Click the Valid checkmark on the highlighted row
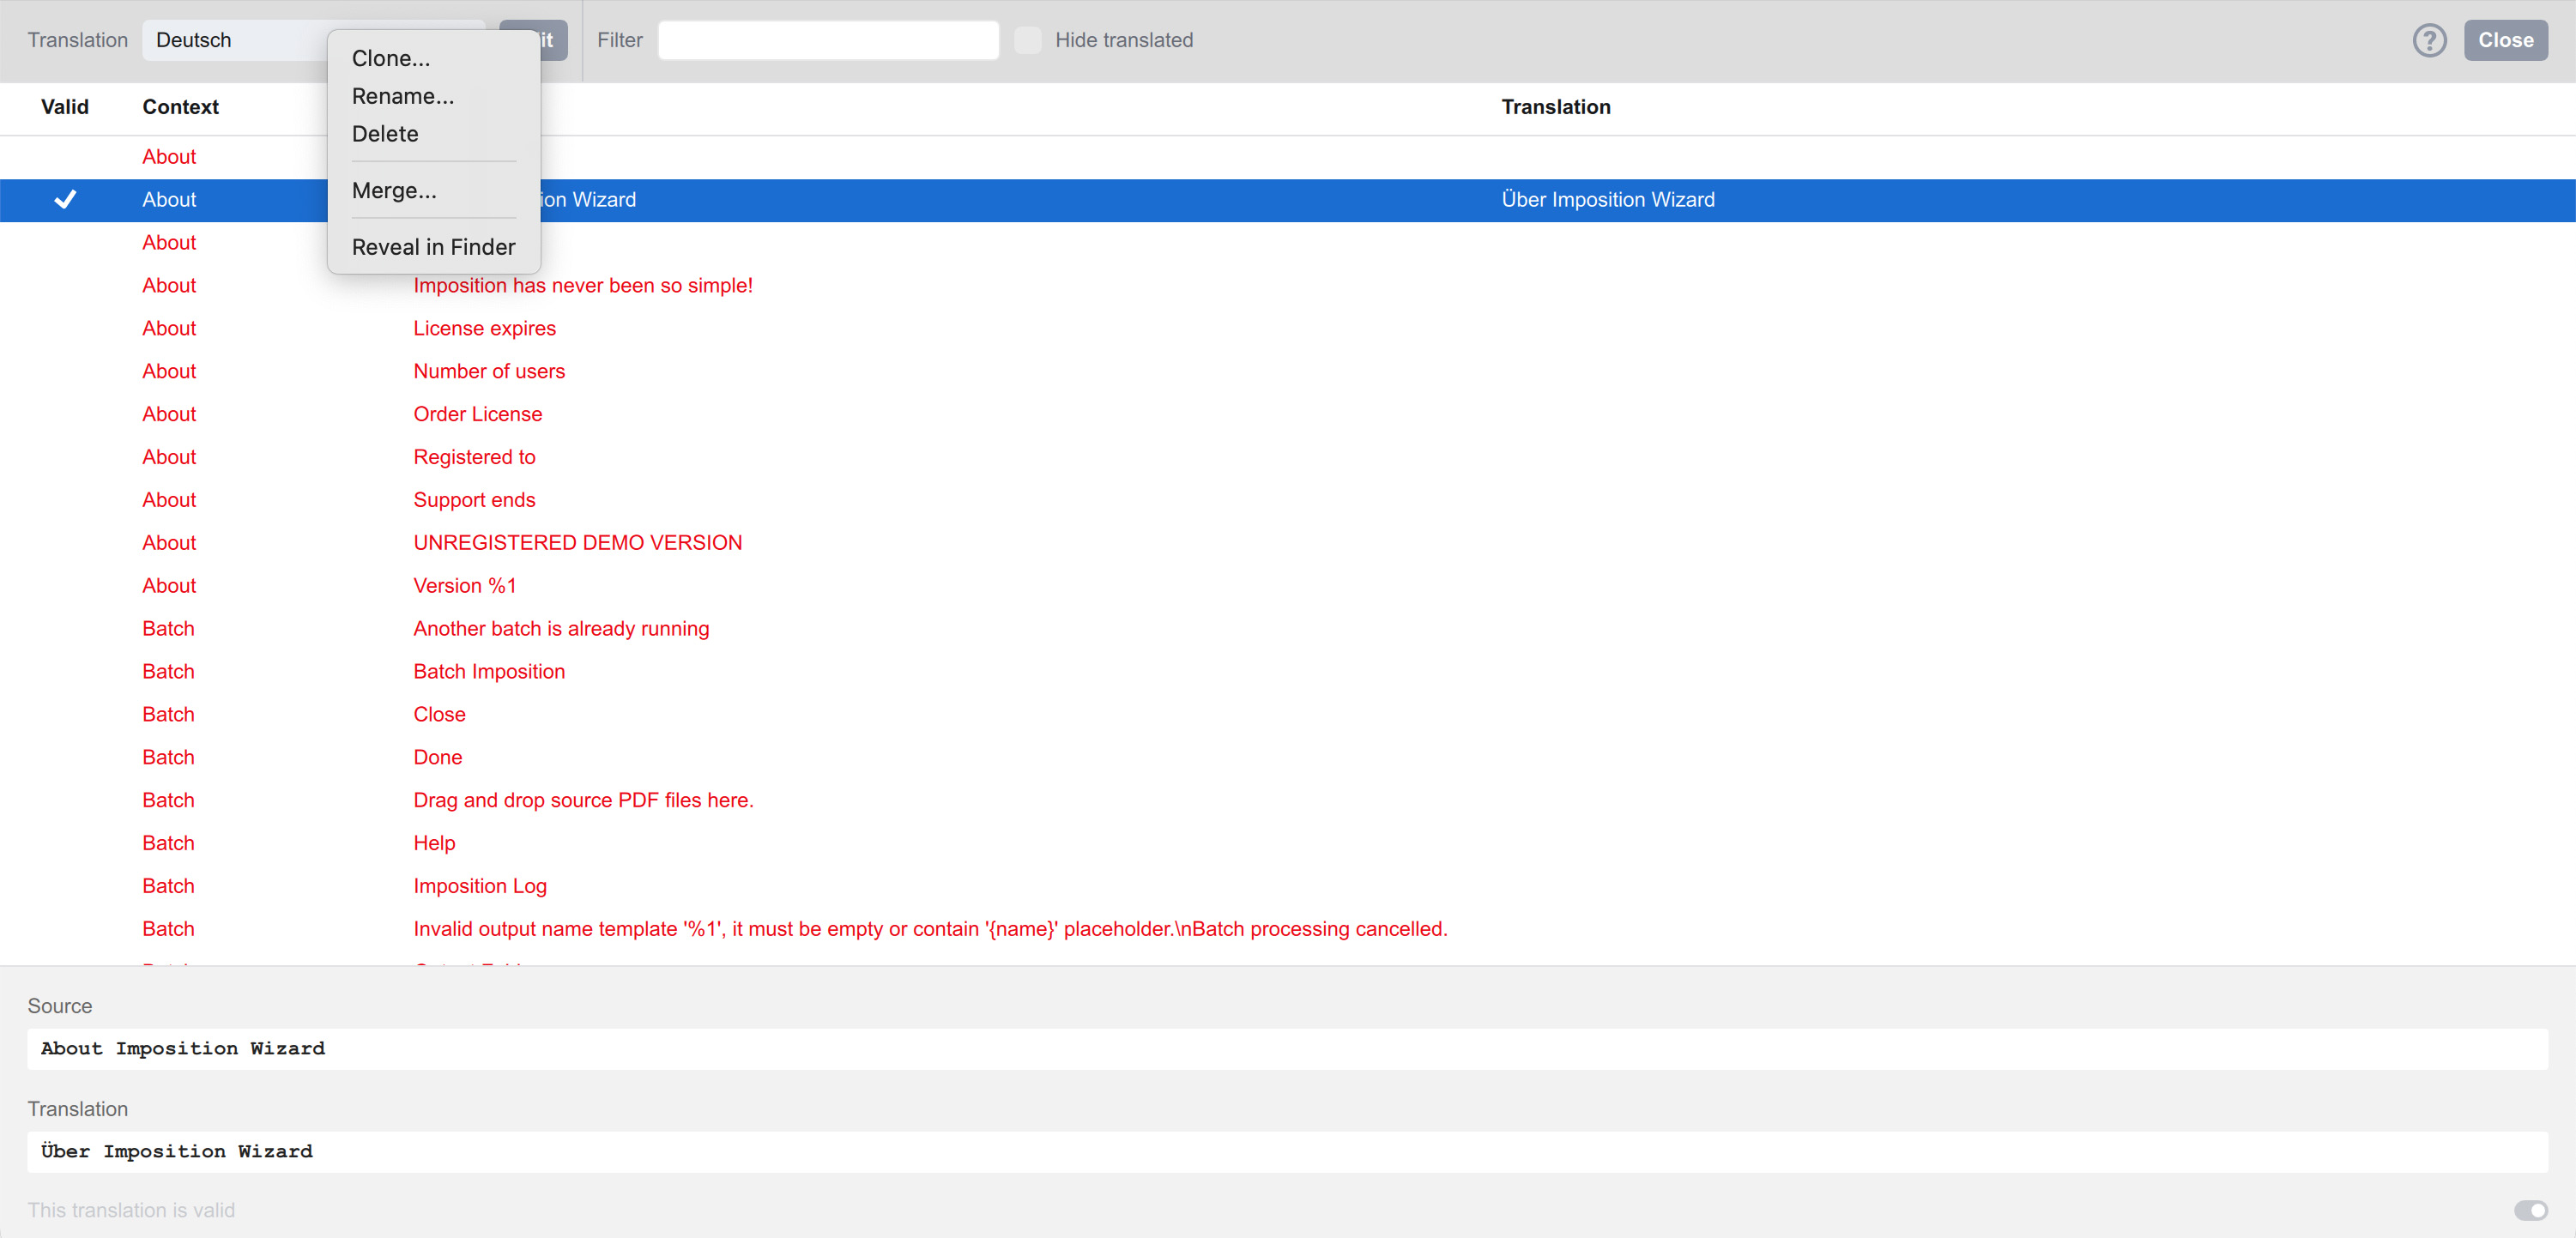 coord(65,199)
